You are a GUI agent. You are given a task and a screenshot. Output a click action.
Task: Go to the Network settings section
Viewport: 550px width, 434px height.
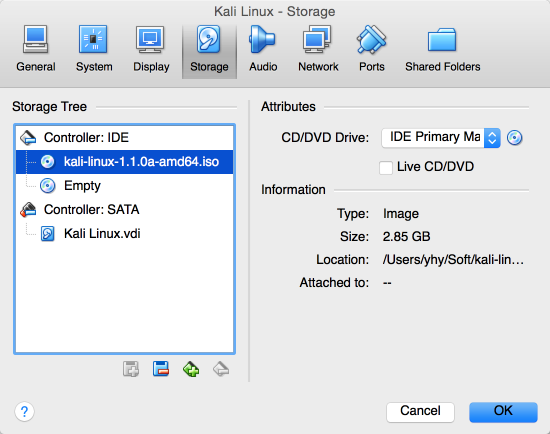point(318,49)
